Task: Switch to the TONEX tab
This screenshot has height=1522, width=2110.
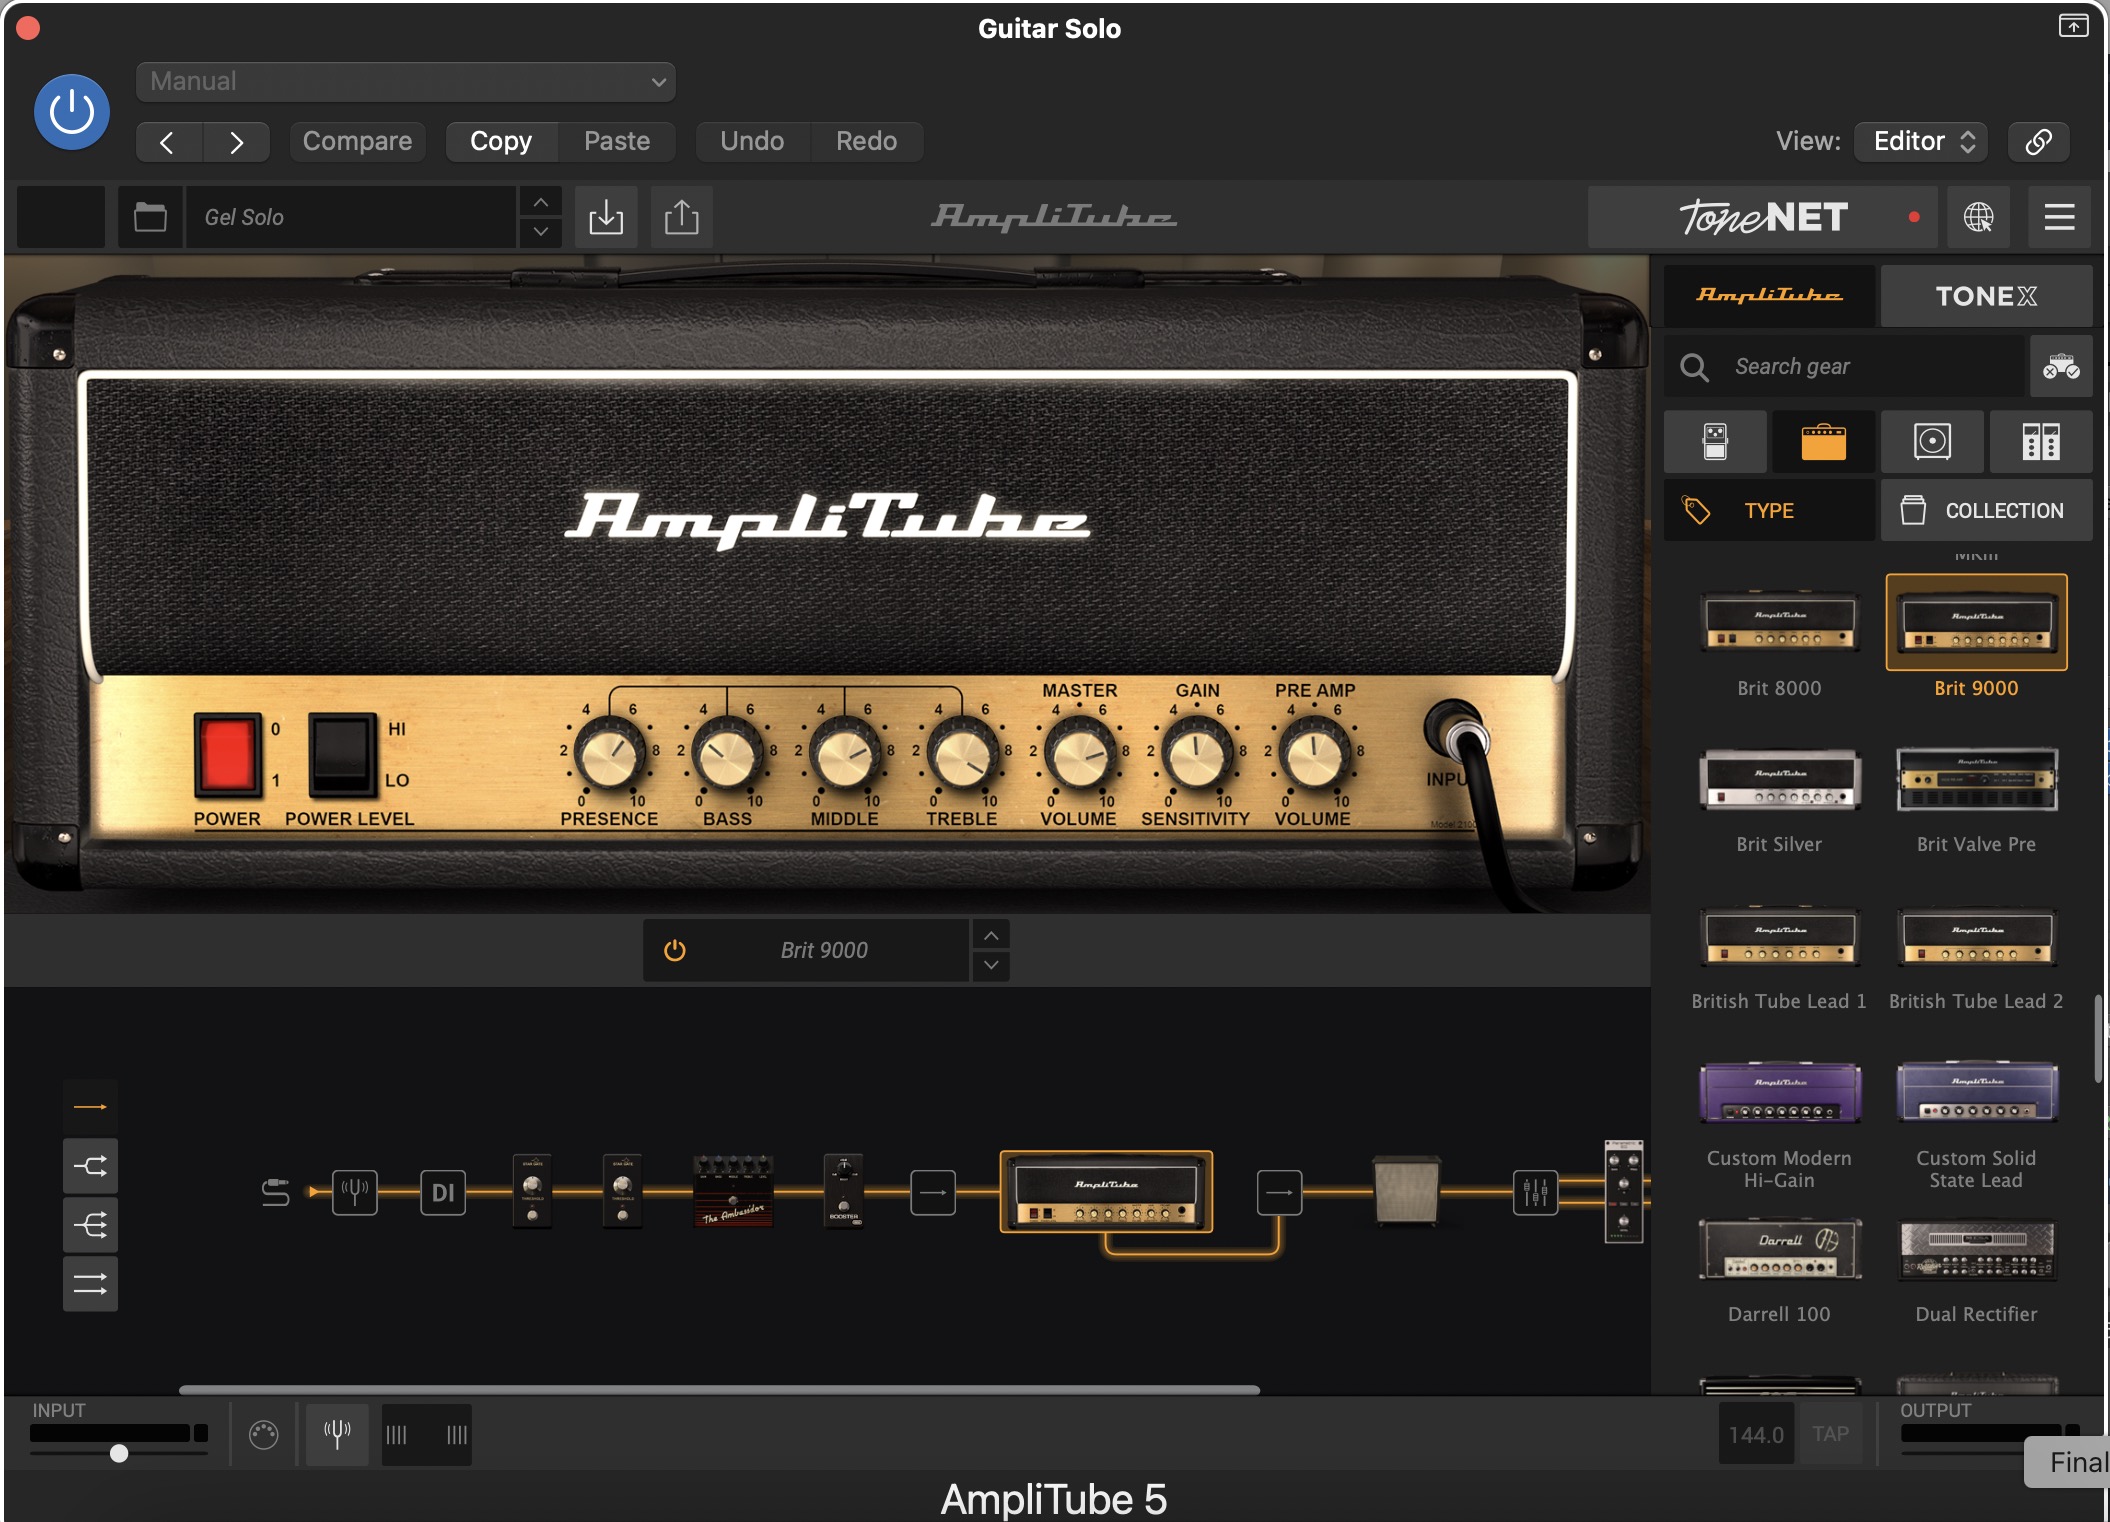Action: [1986, 296]
